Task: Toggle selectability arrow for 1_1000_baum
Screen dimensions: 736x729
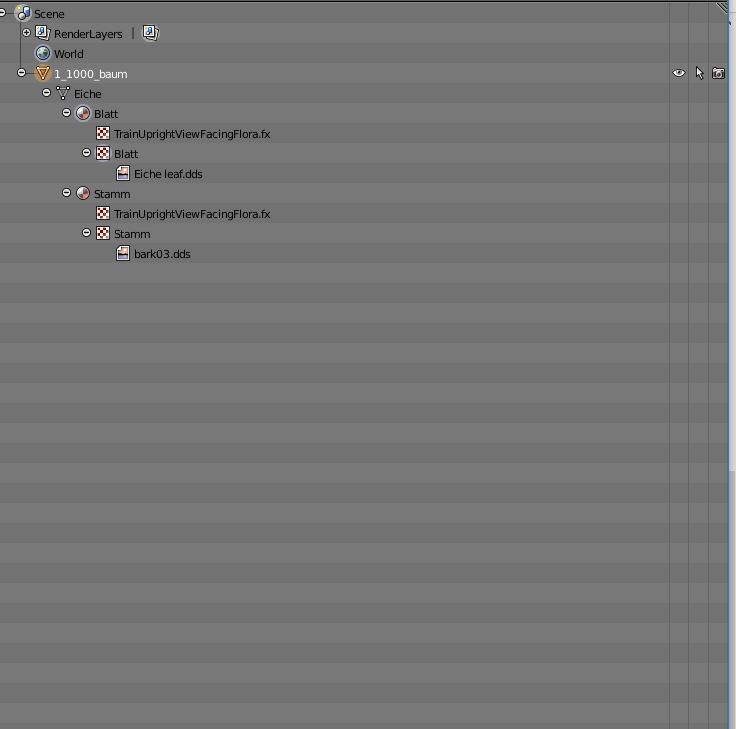Action: (699, 73)
